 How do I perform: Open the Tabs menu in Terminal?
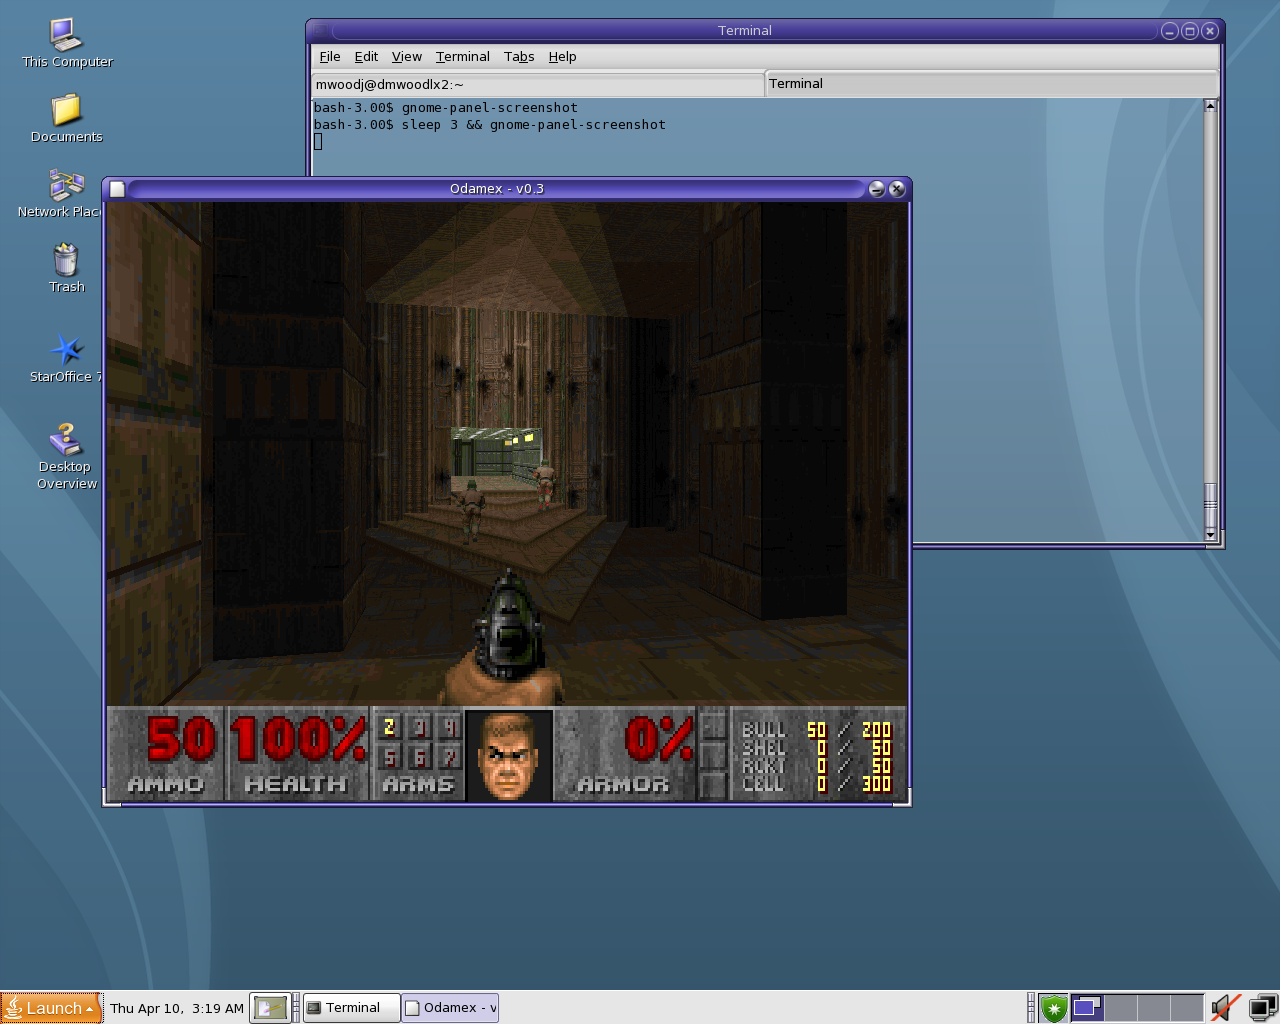518,57
